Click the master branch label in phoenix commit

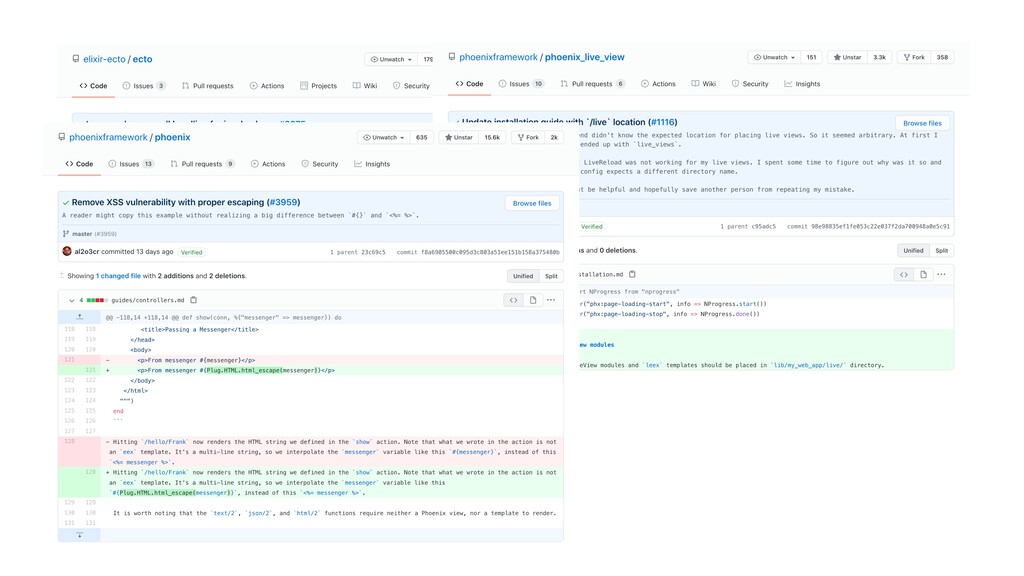82,234
